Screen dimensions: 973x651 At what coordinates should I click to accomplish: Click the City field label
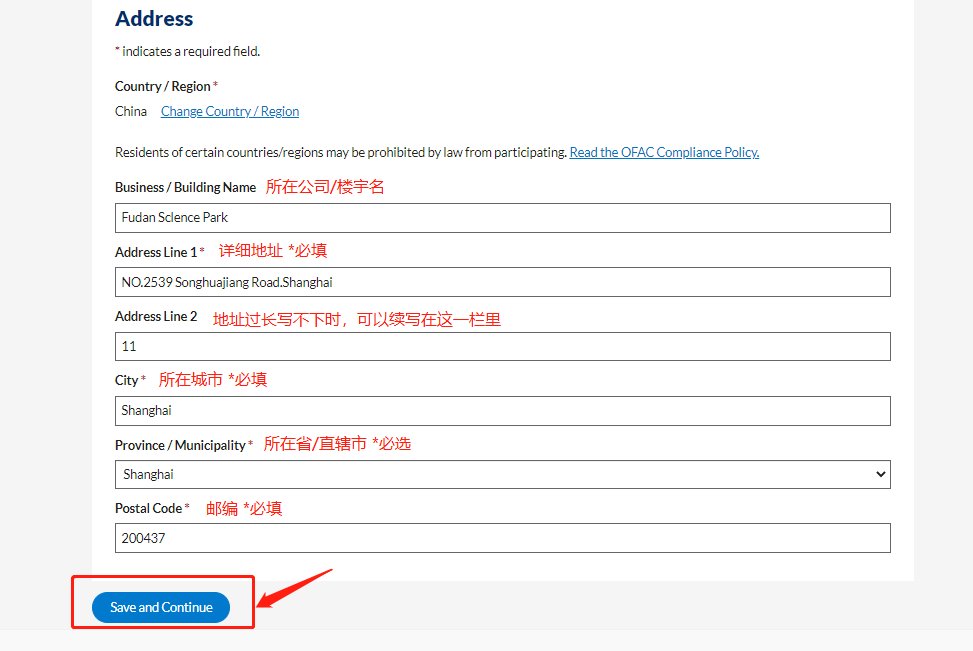[x=127, y=380]
